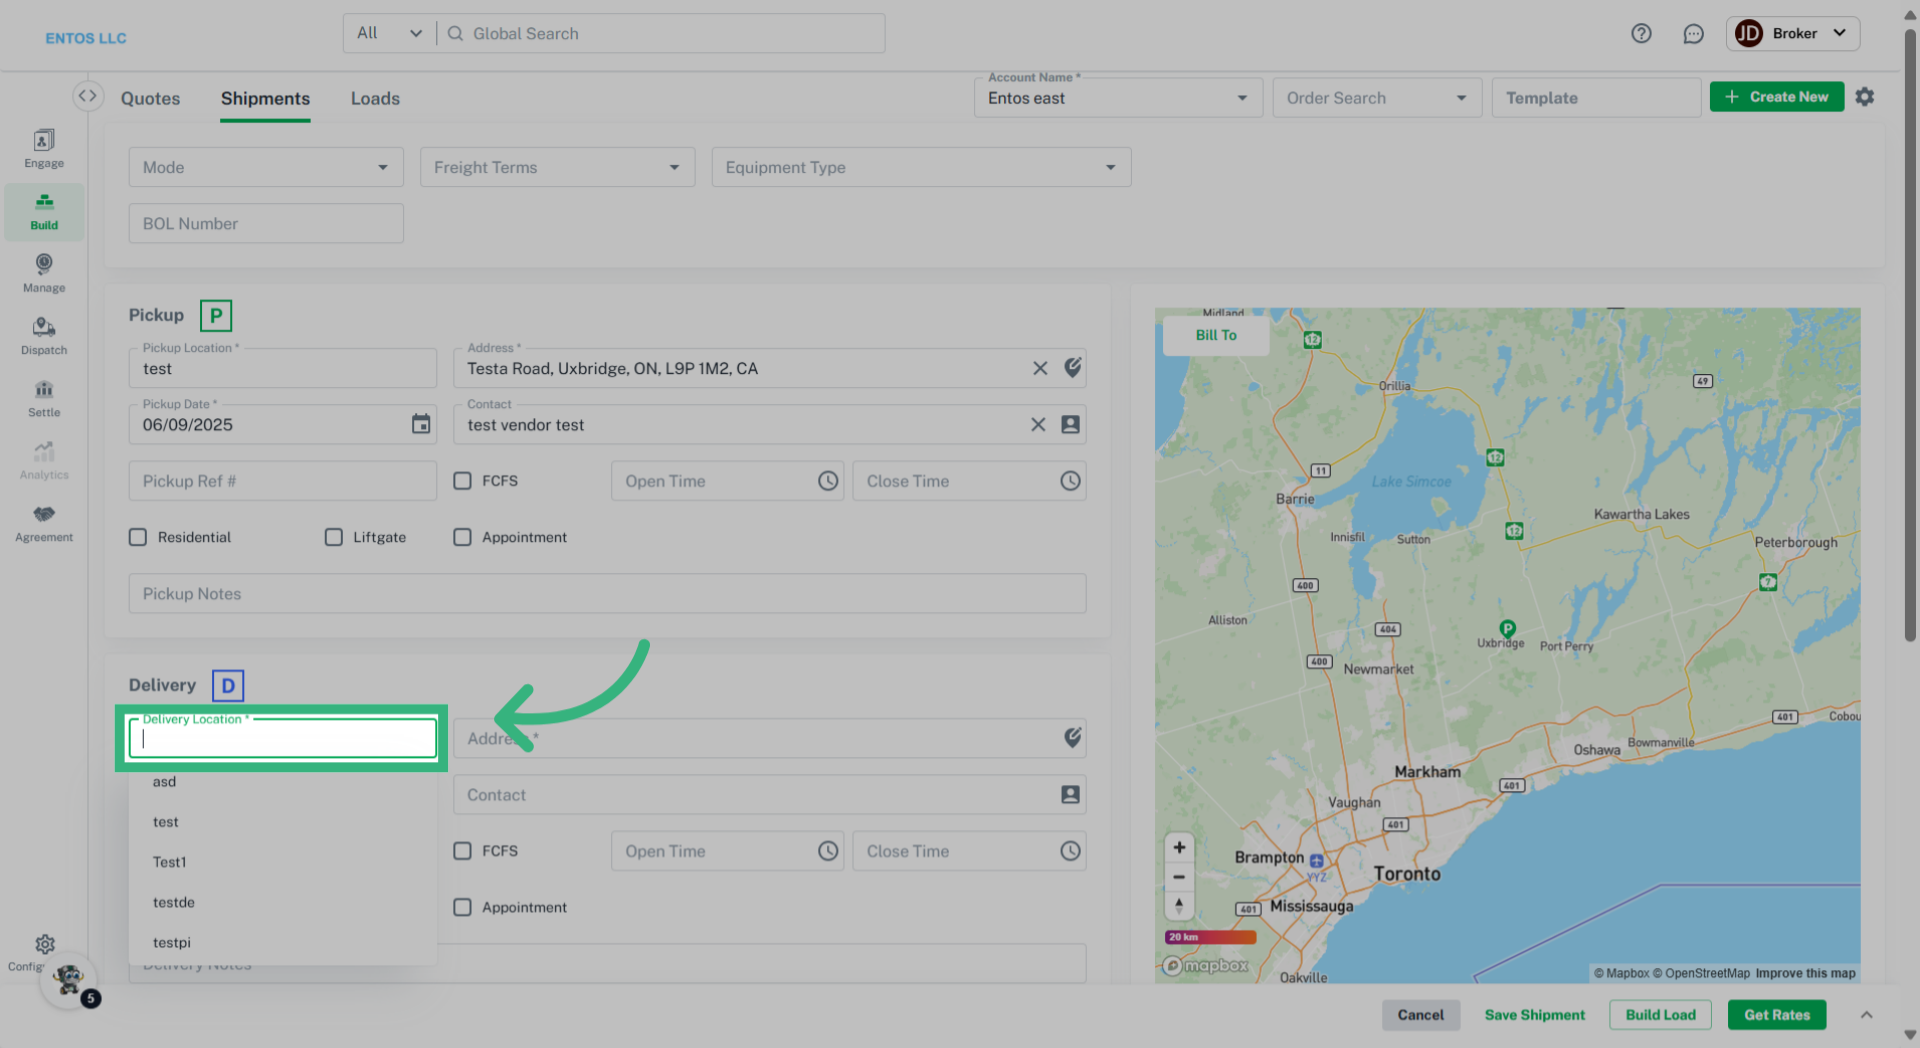Open Pickup Date calendar picker
1920x1048 pixels.
(x=421, y=424)
